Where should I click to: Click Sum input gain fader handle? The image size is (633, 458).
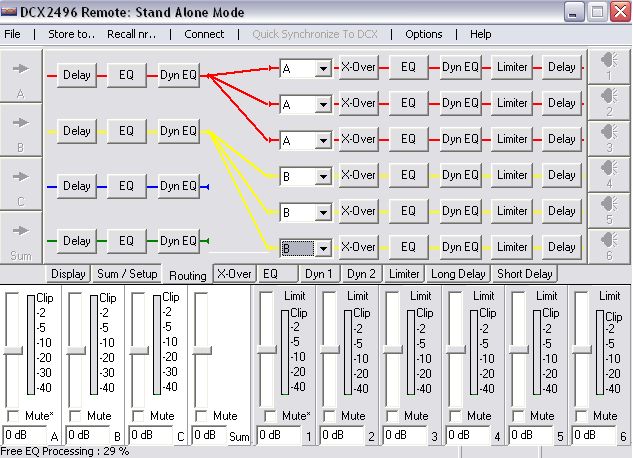click(x=202, y=351)
